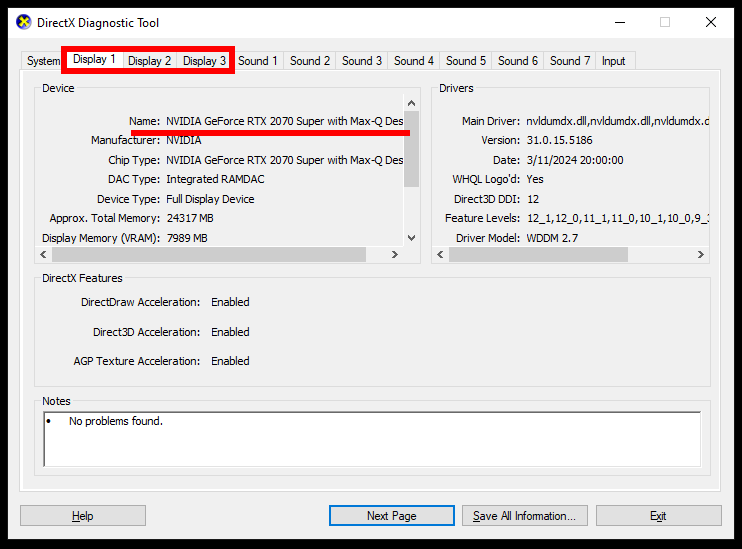Open the Display 2 tab
The image size is (742, 549).
pyautogui.click(x=150, y=61)
